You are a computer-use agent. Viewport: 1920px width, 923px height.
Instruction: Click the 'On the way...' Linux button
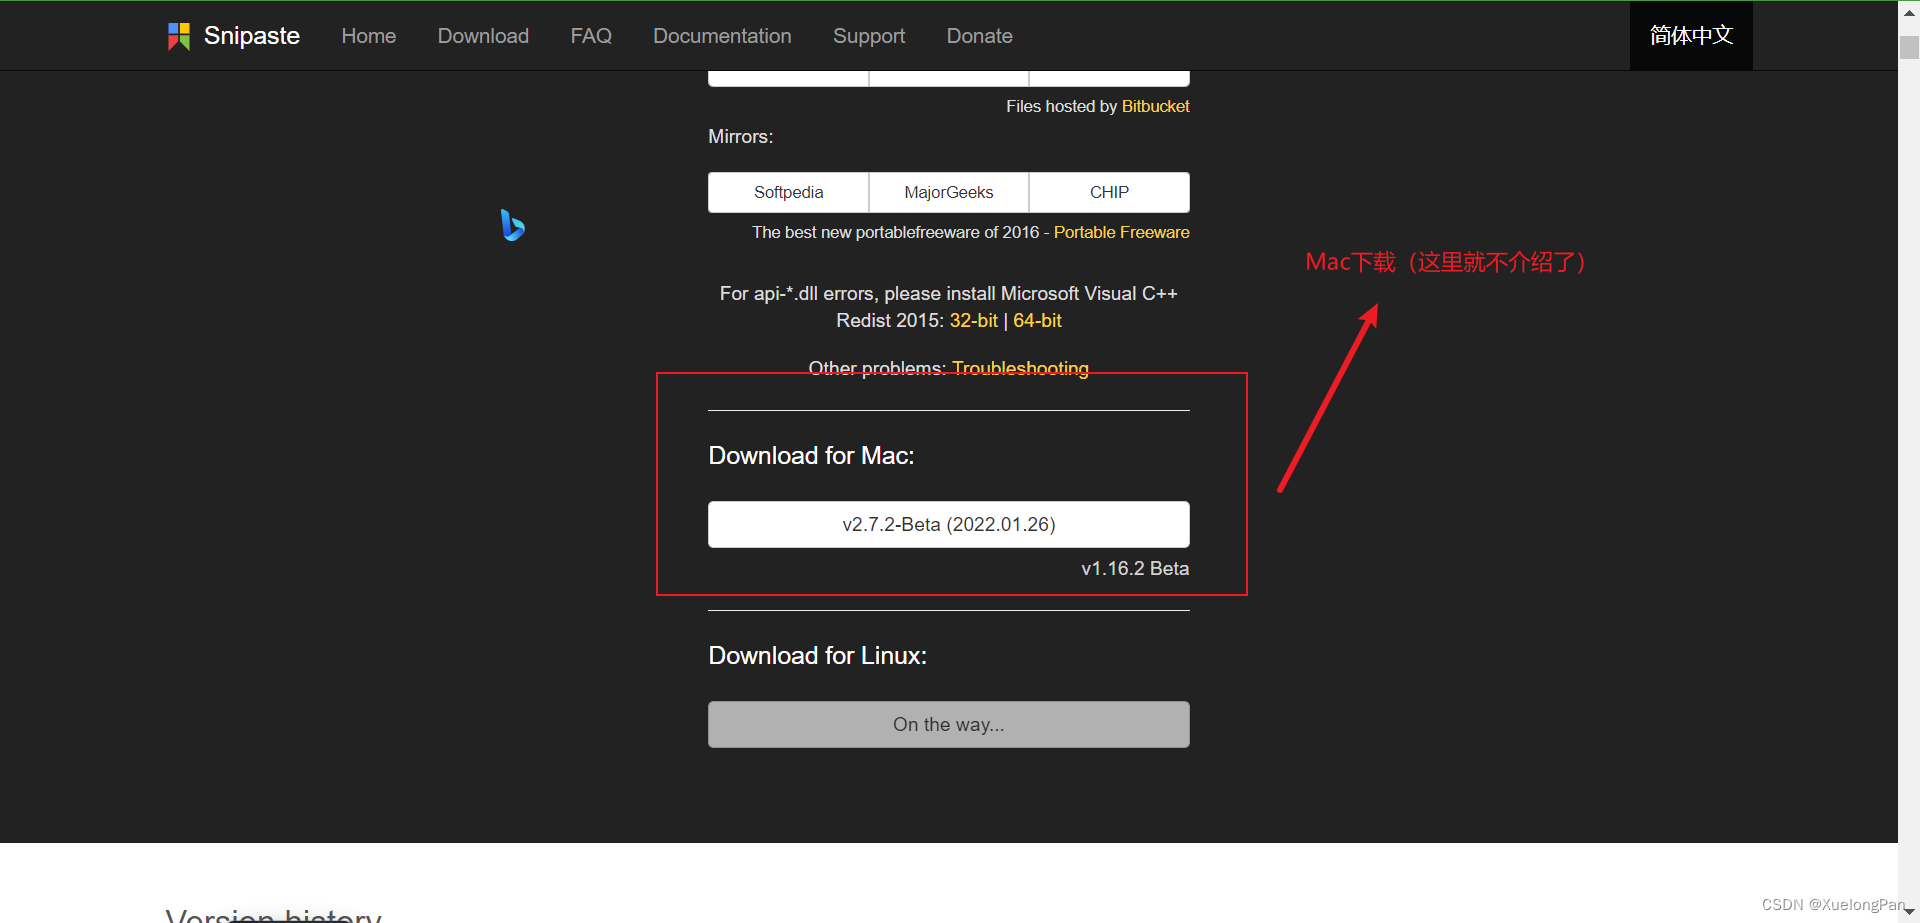(x=949, y=724)
